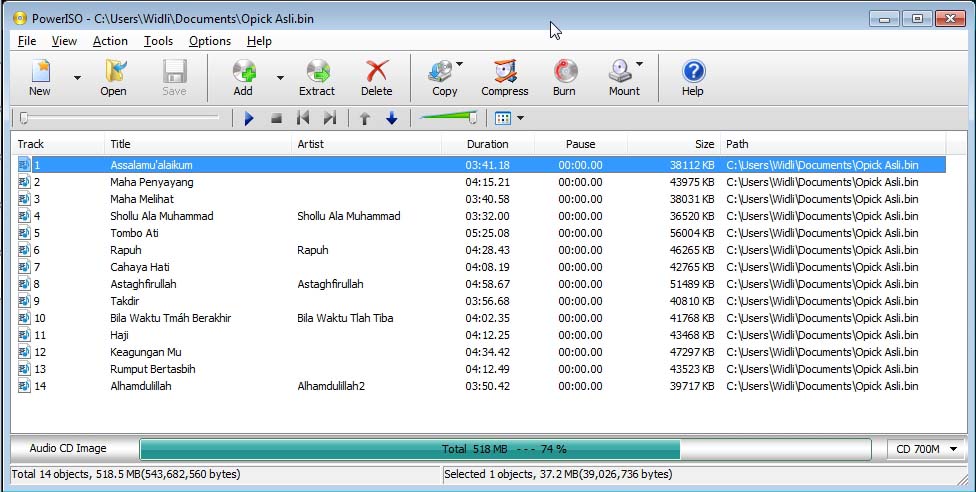The image size is (976, 492).
Task: Move track up with gray arrow
Action: coord(365,118)
